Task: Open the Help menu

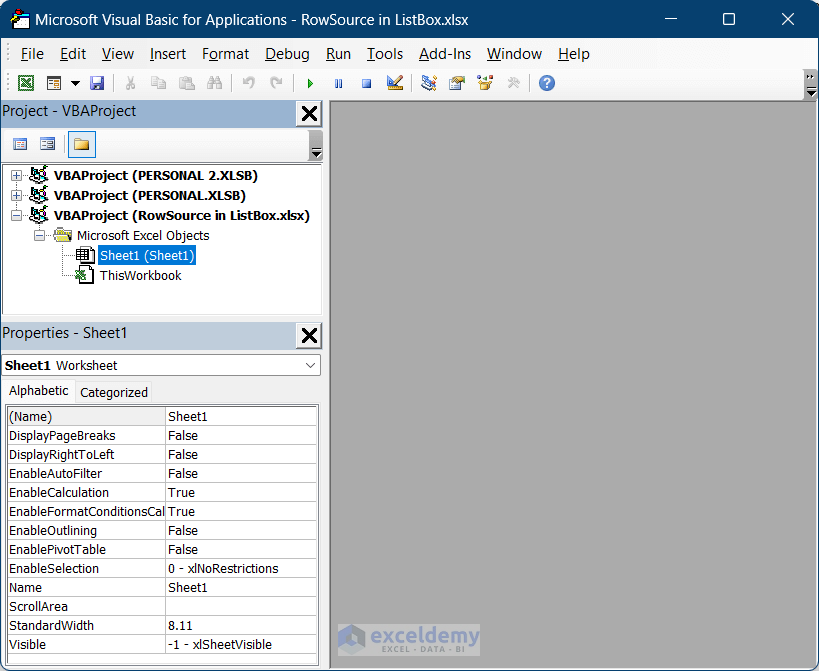Action: tap(574, 54)
